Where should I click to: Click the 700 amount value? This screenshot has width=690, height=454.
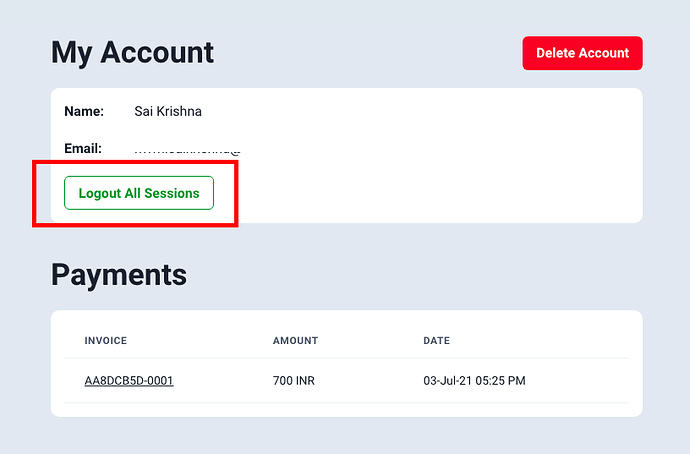pyautogui.click(x=283, y=381)
